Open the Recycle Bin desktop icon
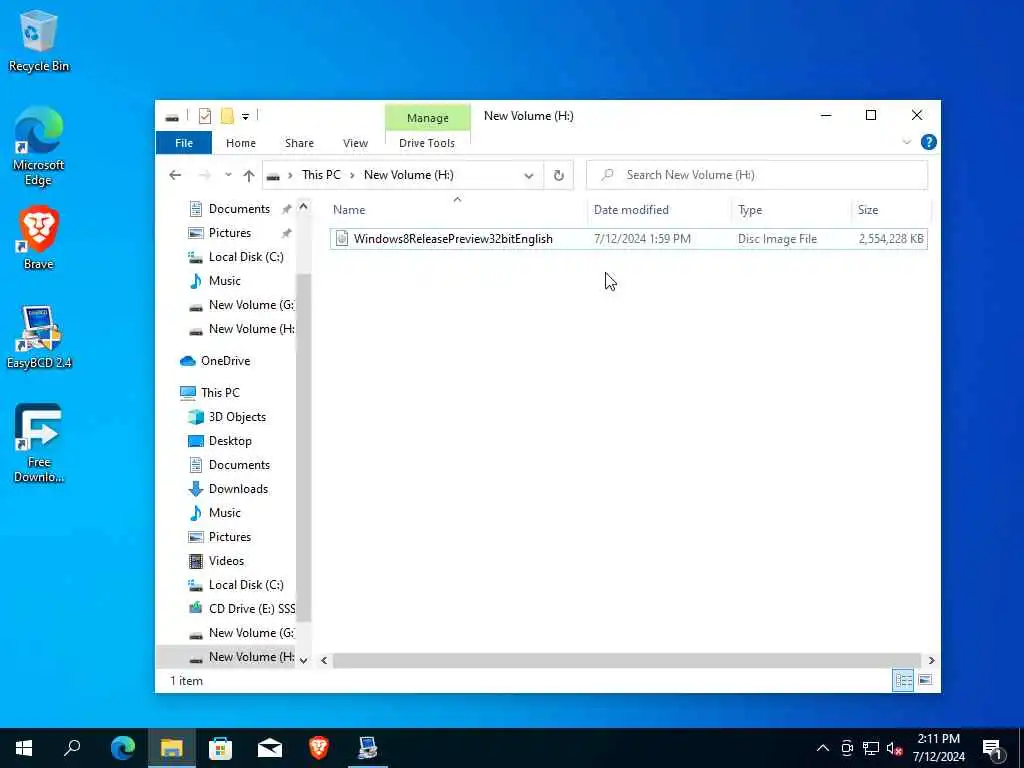Viewport: 1024px width, 768px height. point(39,40)
